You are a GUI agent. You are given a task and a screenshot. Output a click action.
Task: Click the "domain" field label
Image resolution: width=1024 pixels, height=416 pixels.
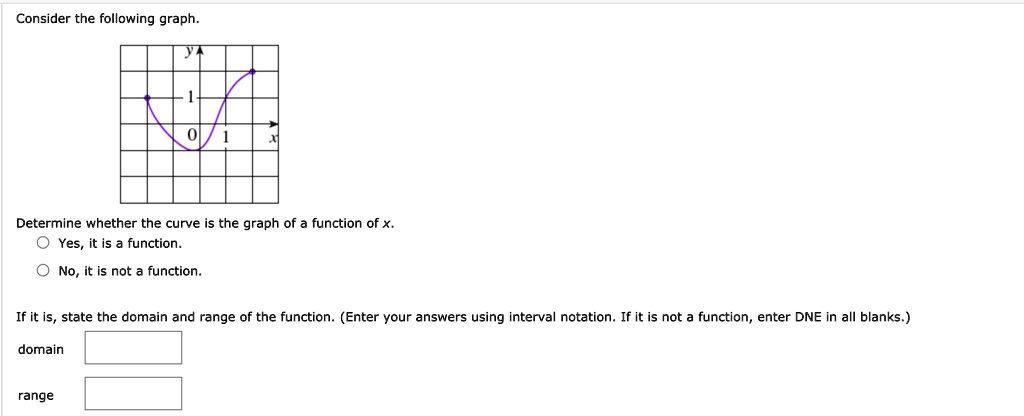click(40, 349)
